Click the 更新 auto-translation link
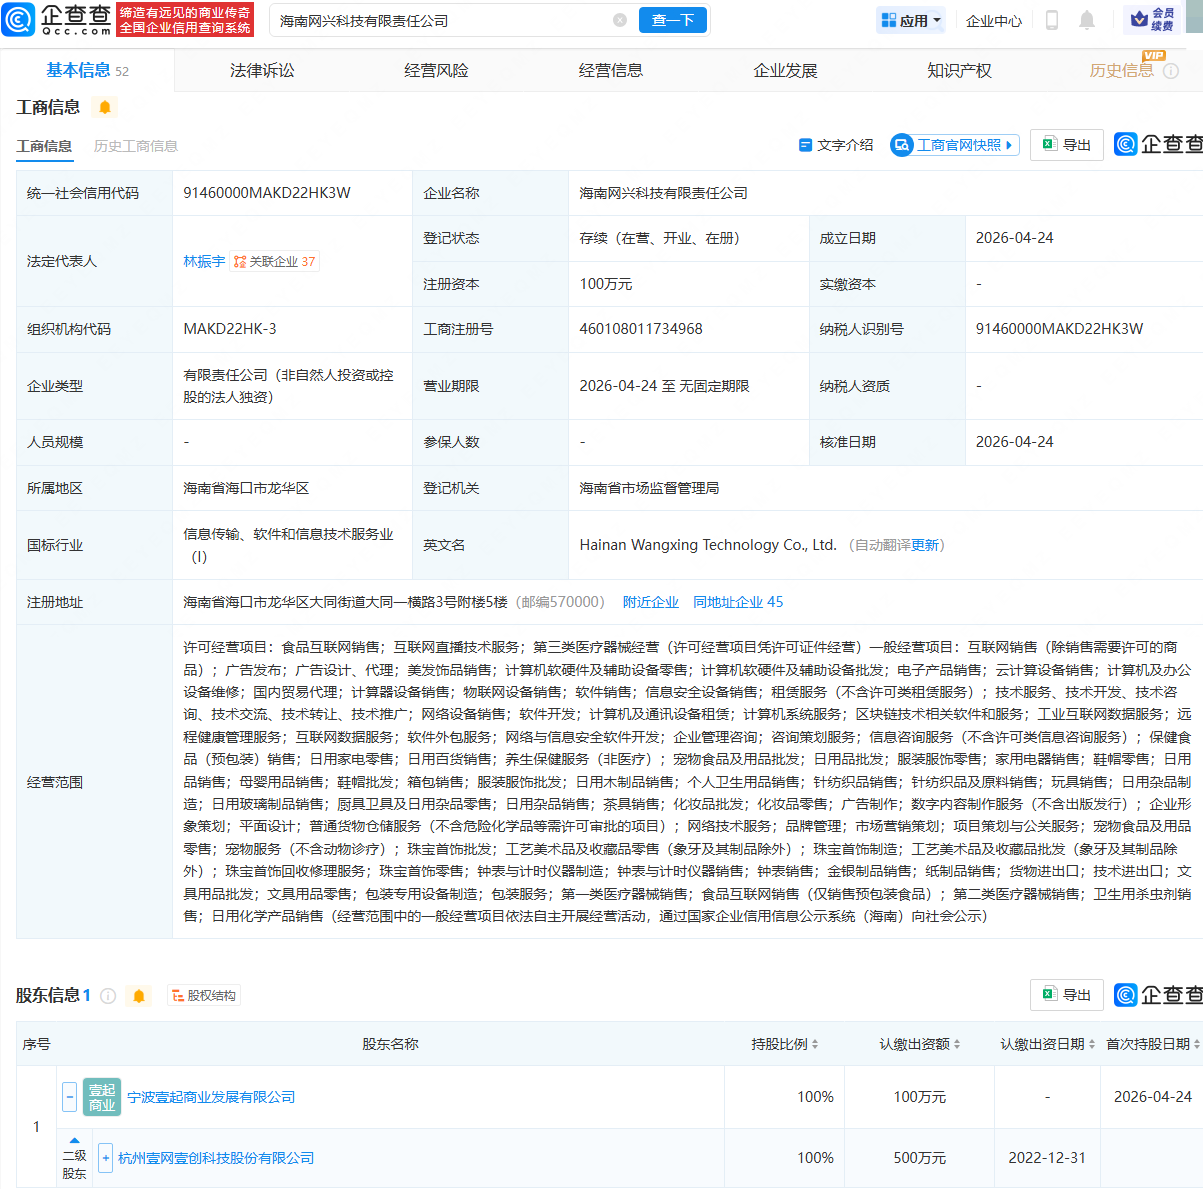This screenshot has height=1189, width=1203. point(925,545)
